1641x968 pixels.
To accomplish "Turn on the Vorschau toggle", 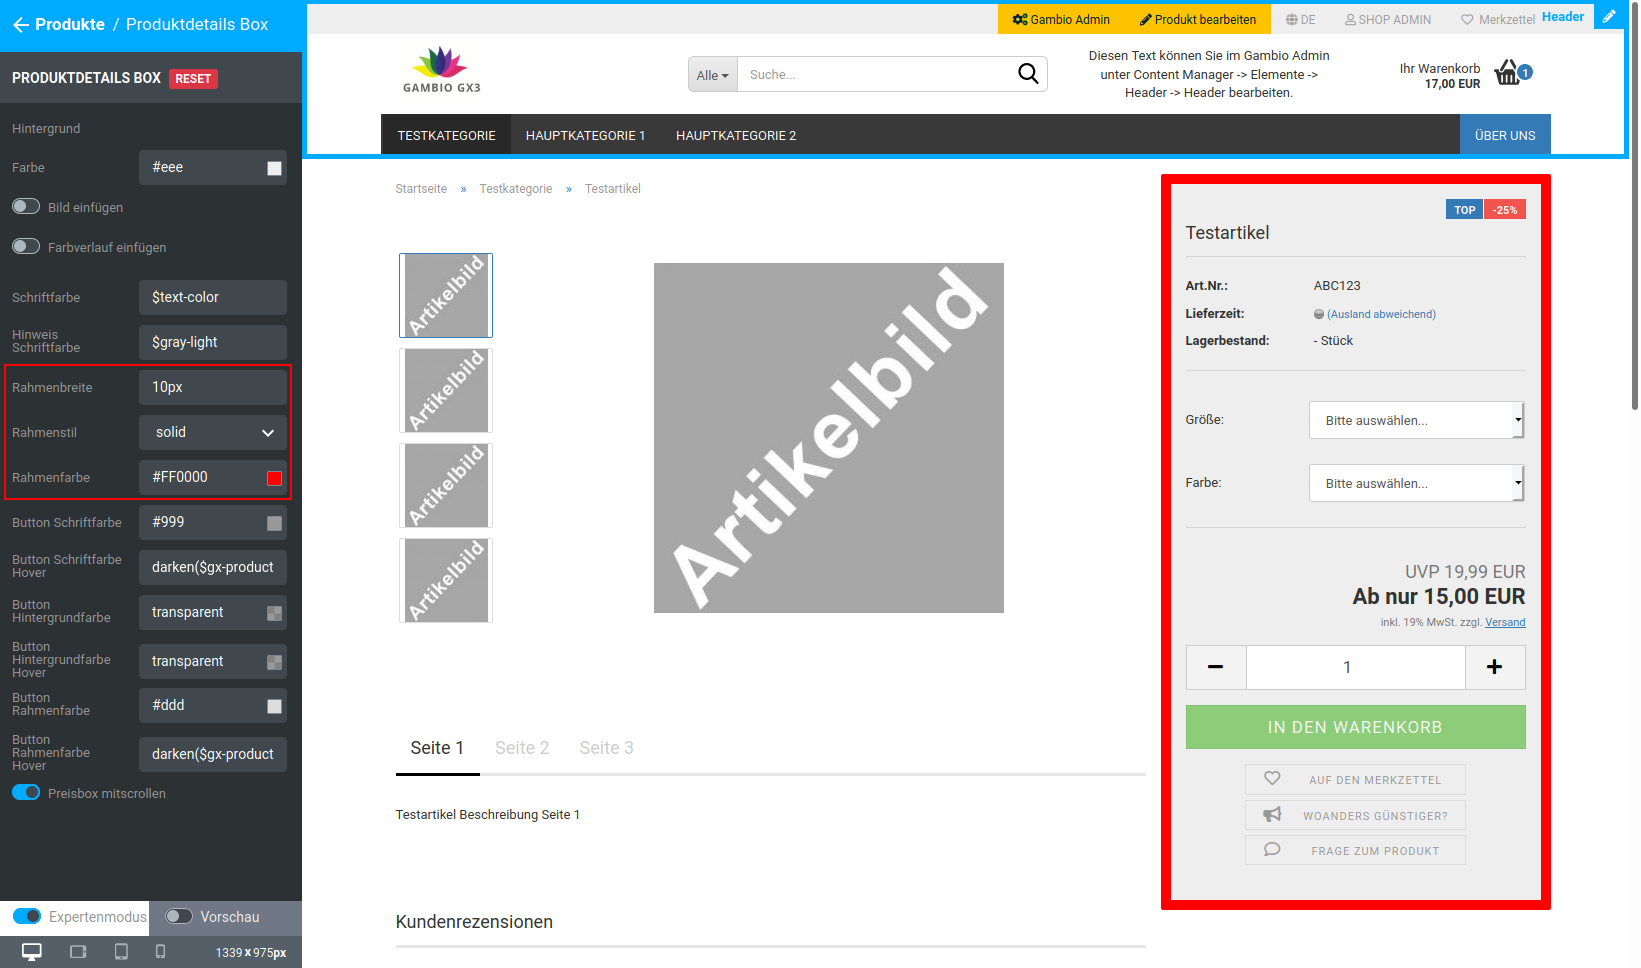I will pyautogui.click(x=180, y=917).
